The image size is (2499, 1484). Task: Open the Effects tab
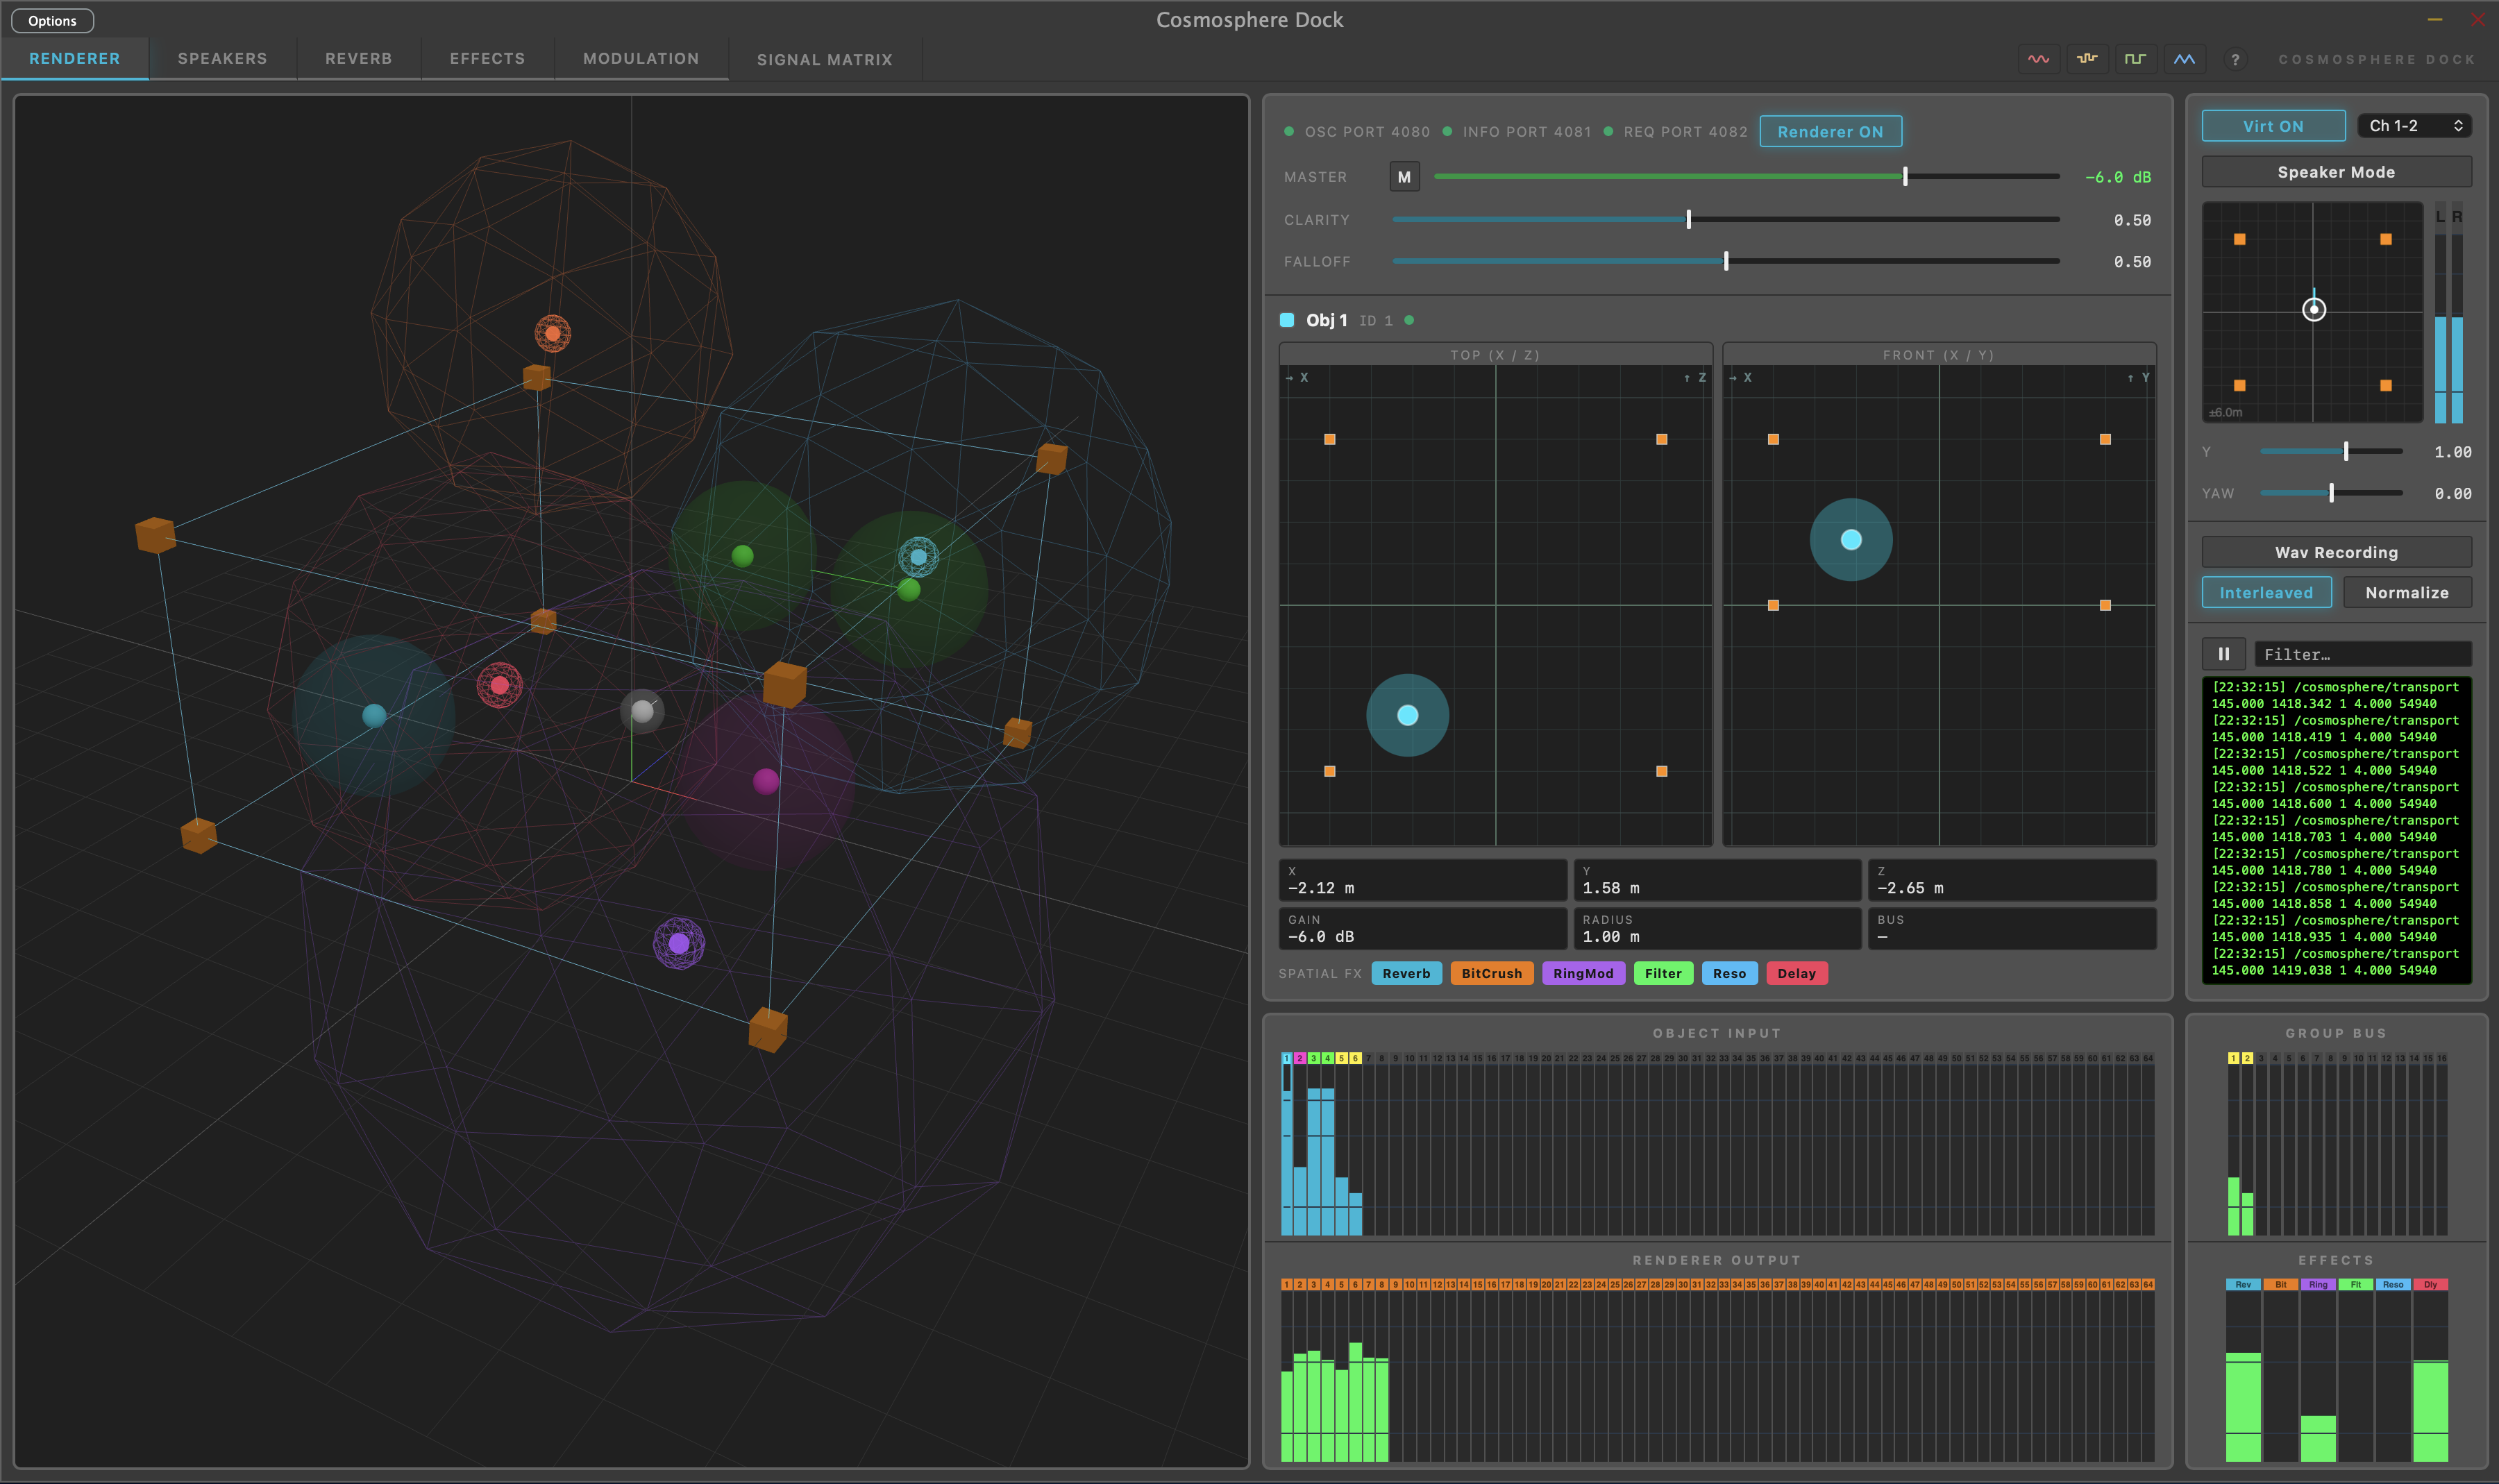pyautogui.click(x=487, y=59)
